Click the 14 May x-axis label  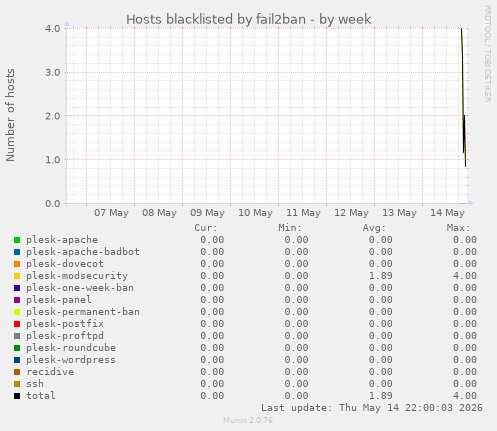447,213
